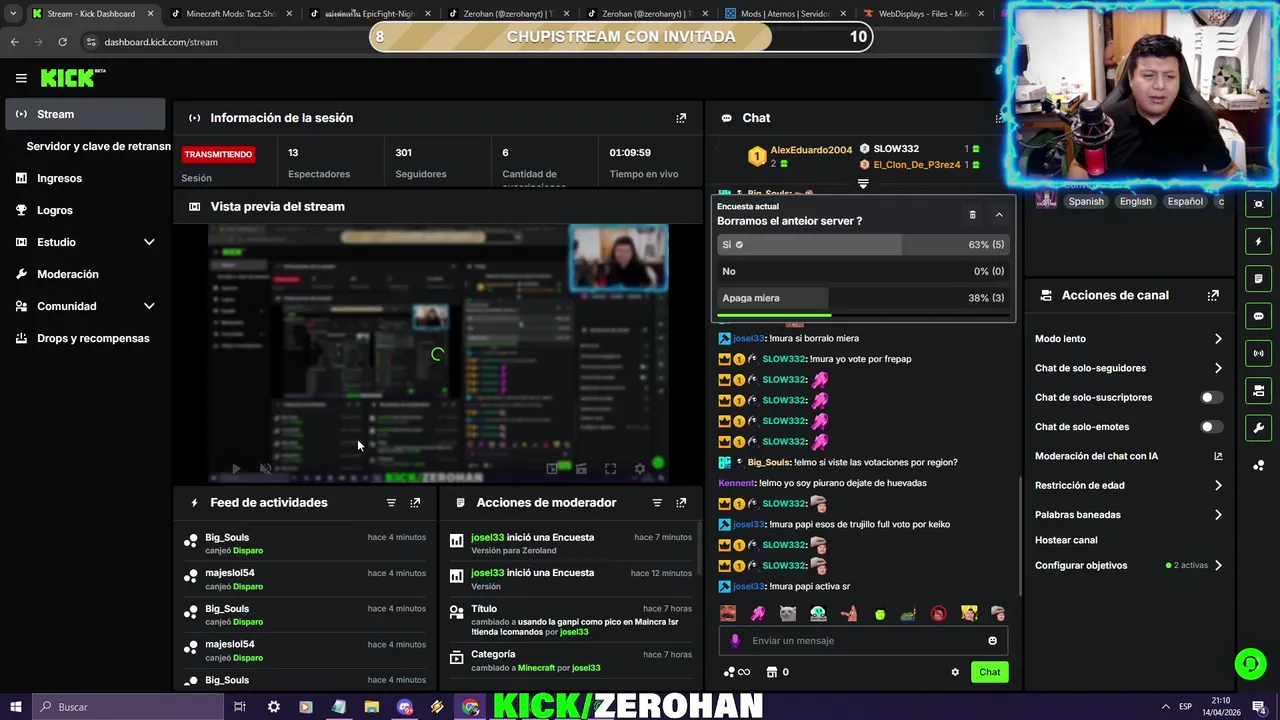Viewport: 1280px width, 720px height.
Task: Open Modo lento options
Action: [1128, 339]
